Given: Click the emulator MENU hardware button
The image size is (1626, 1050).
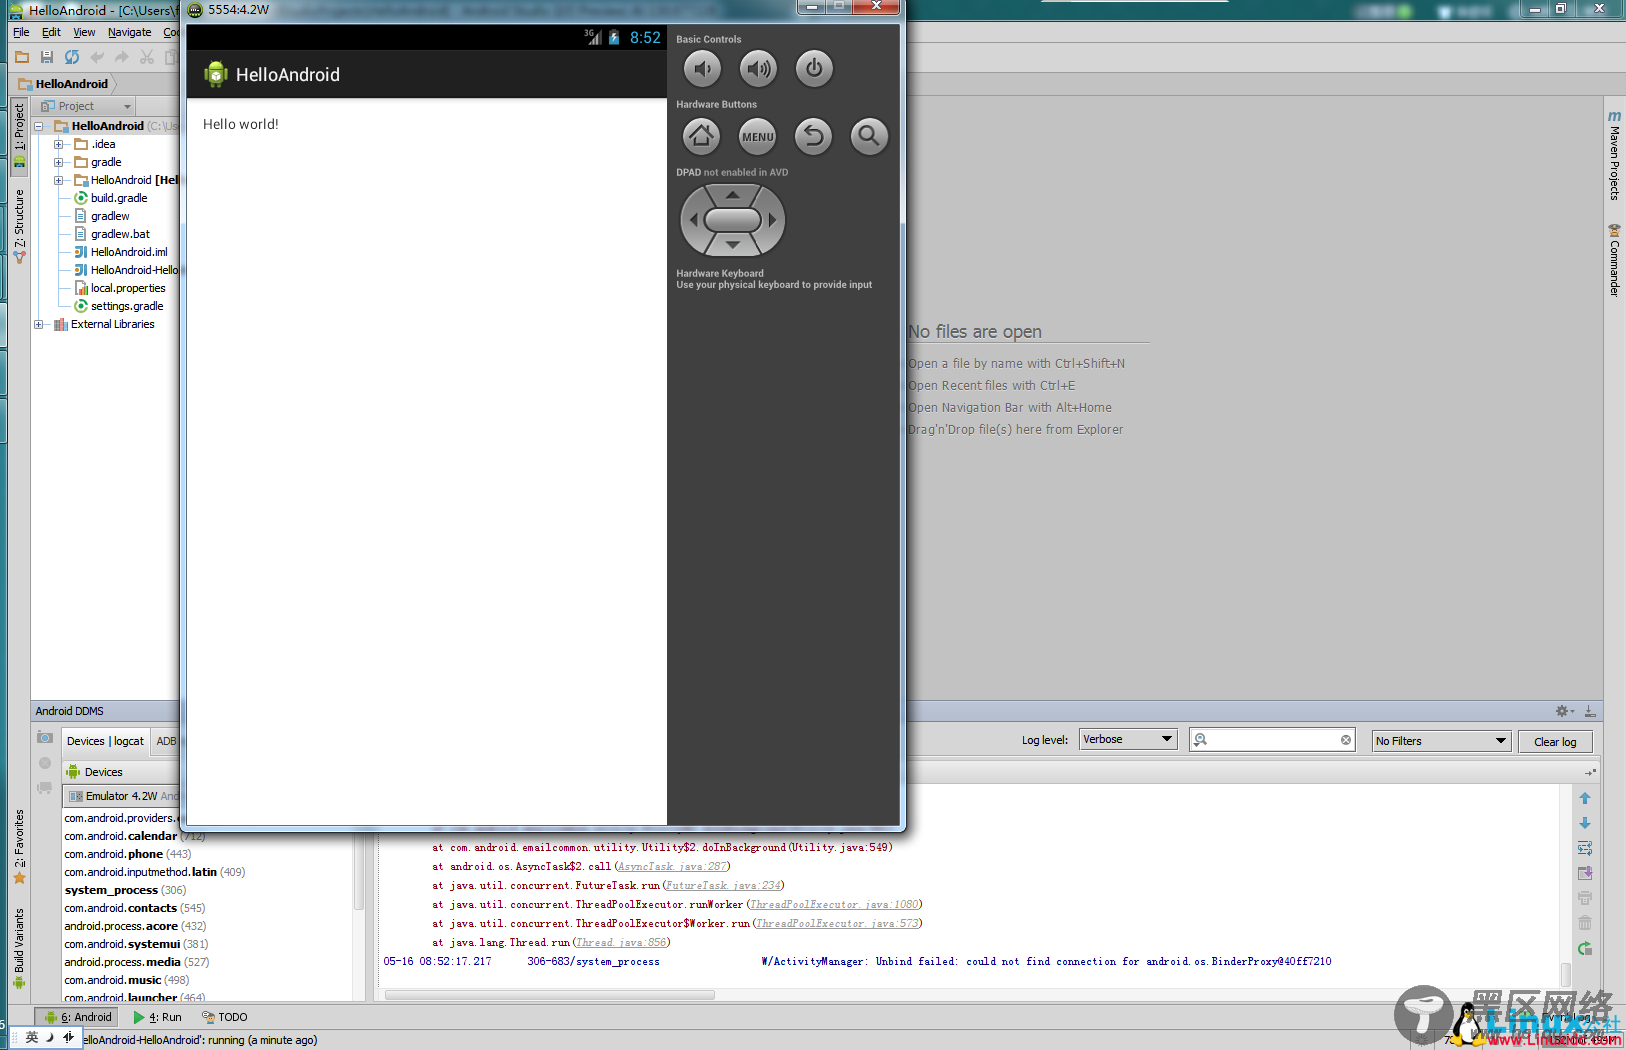Looking at the screenshot, I should [757, 136].
